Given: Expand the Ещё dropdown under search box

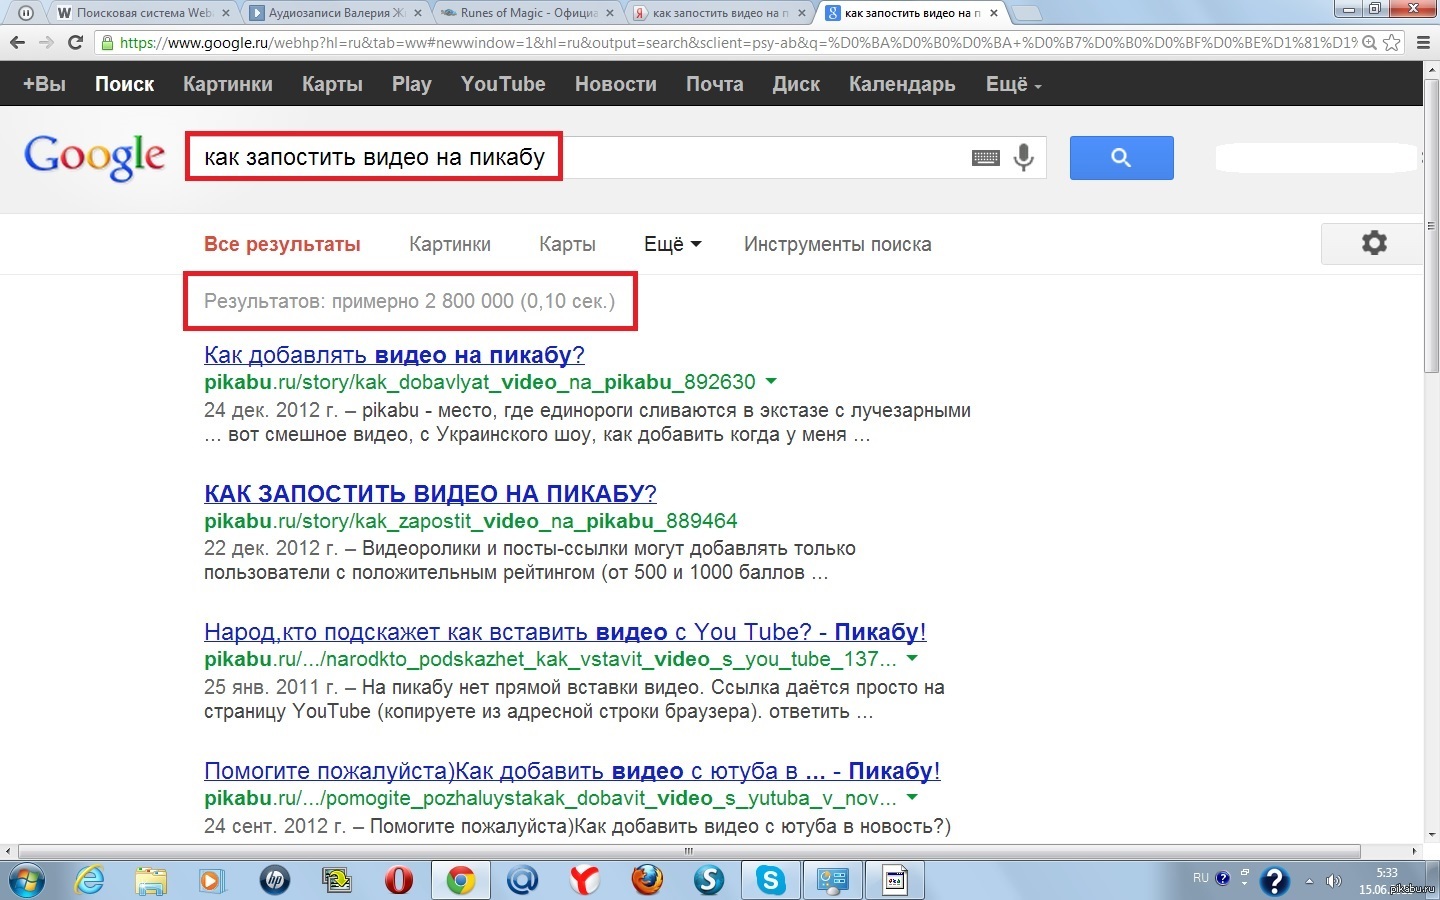Looking at the screenshot, I should pyautogui.click(x=672, y=244).
